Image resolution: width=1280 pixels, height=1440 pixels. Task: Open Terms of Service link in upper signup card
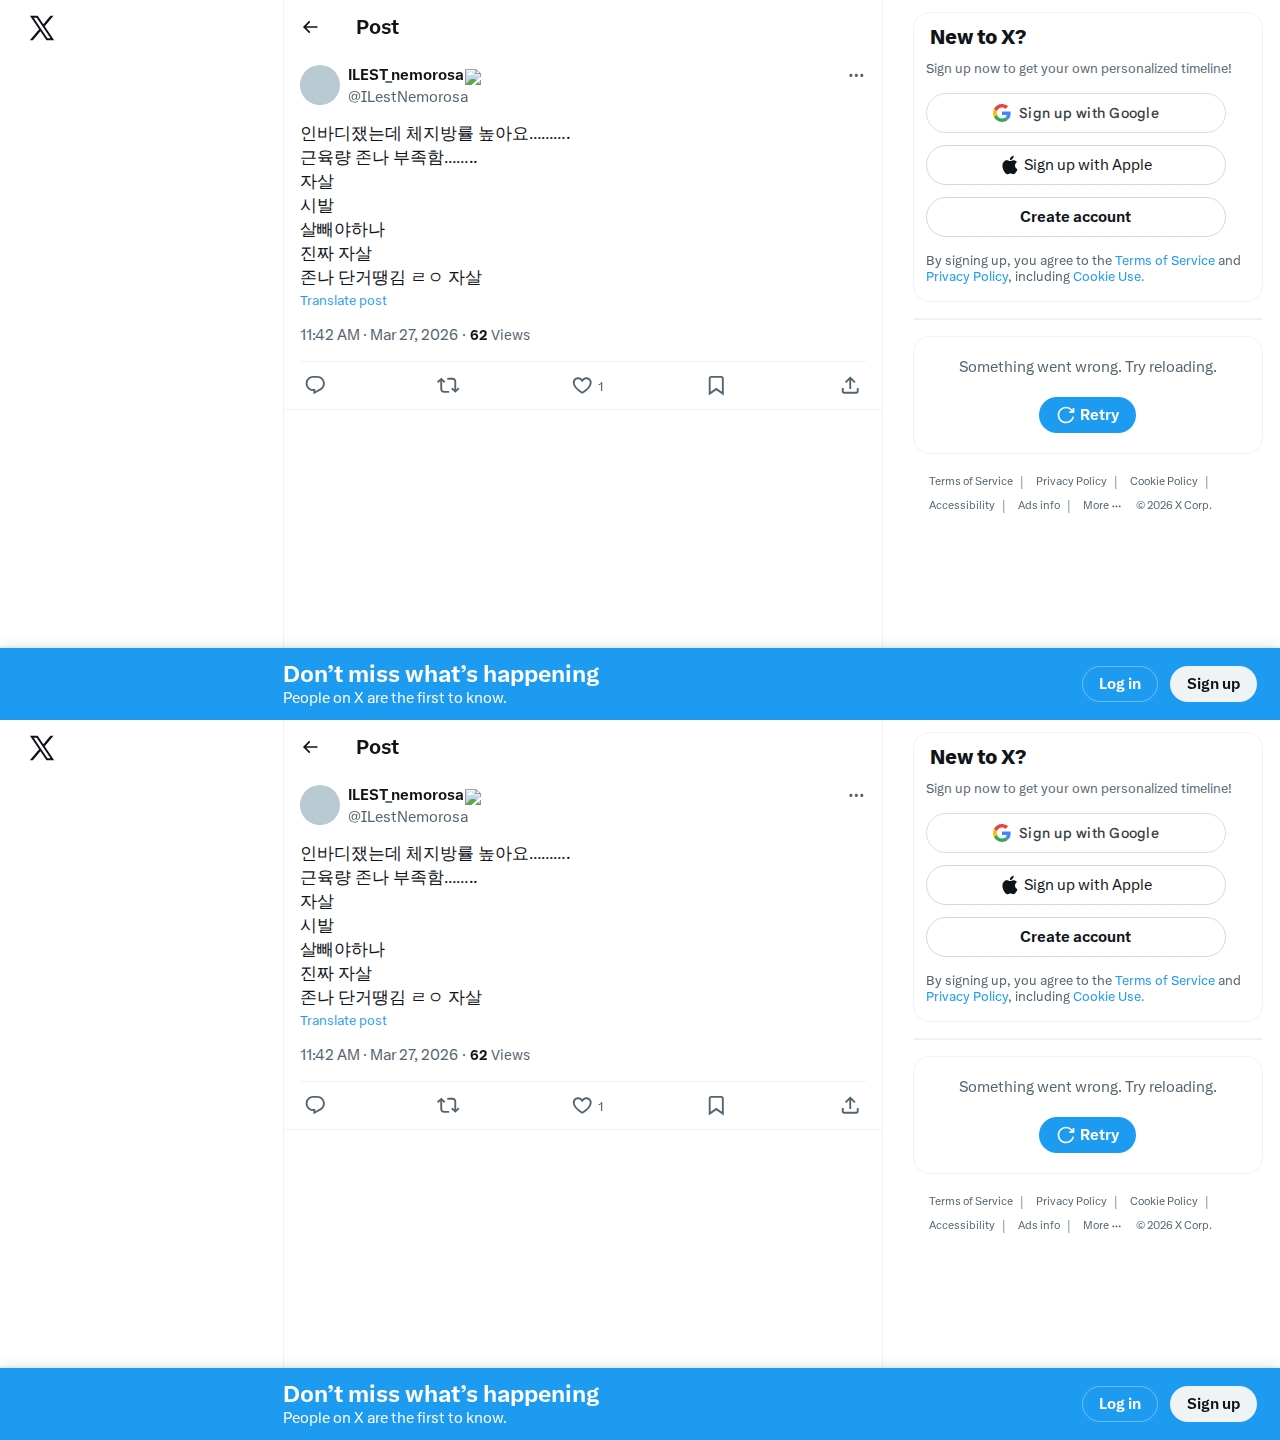click(x=1165, y=260)
